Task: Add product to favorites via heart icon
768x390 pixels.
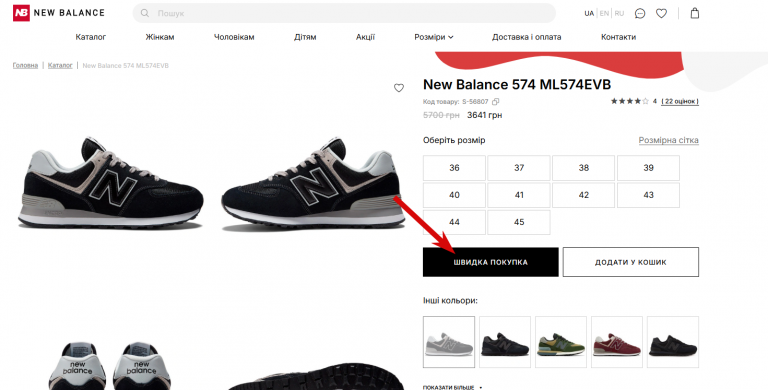Action: click(399, 88)
